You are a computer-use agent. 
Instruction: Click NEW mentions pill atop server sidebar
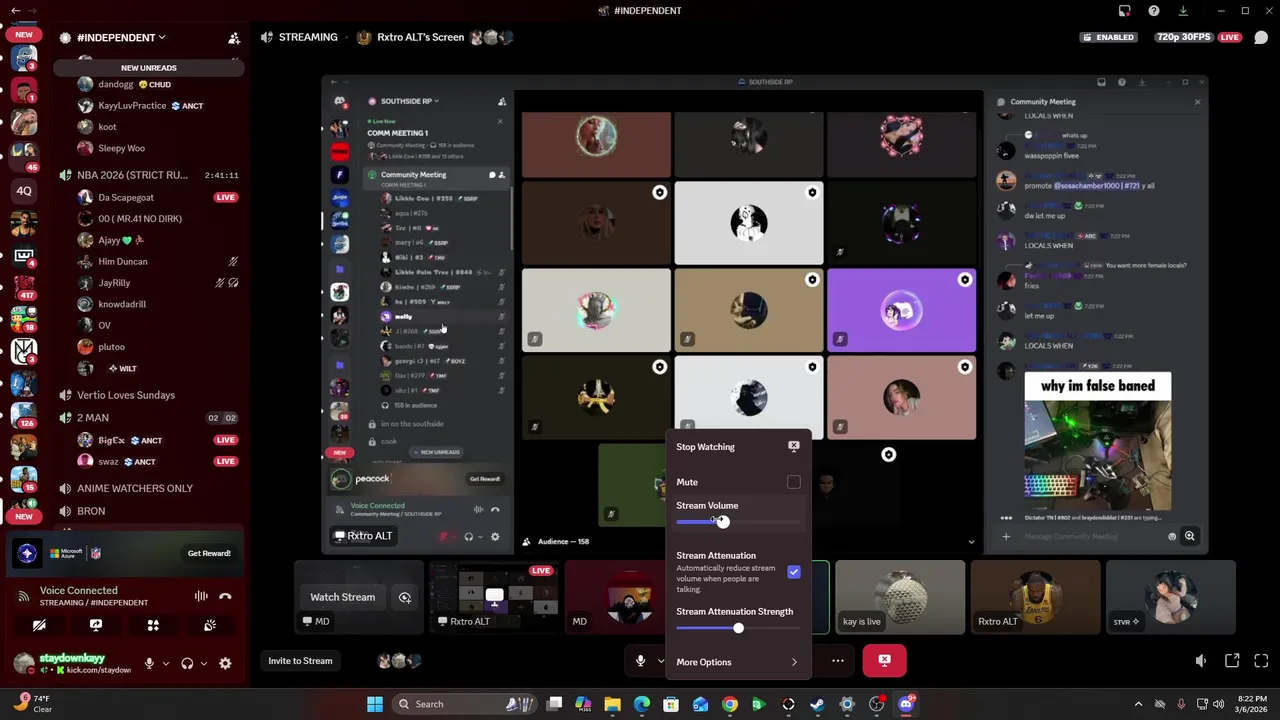pos(24,35)
